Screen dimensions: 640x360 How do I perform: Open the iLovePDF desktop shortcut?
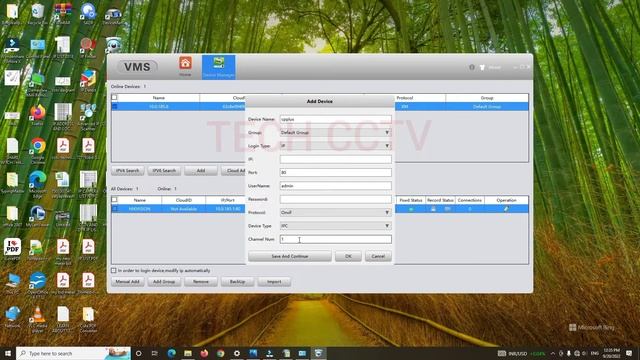(x=12, y=249)
